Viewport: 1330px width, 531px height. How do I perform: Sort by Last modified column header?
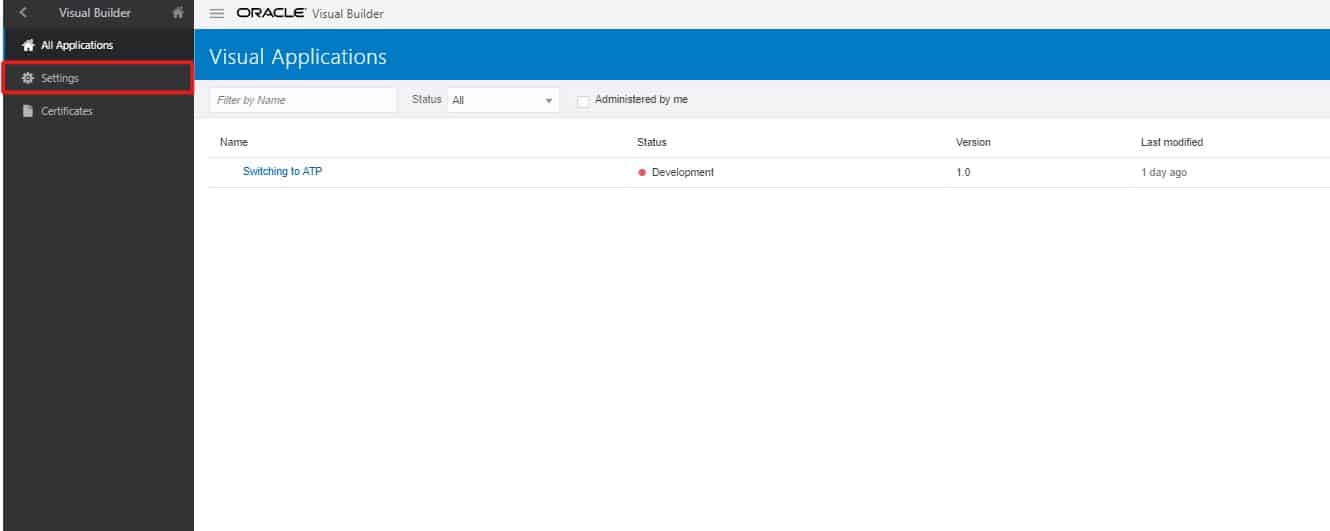coord(1171,142)
